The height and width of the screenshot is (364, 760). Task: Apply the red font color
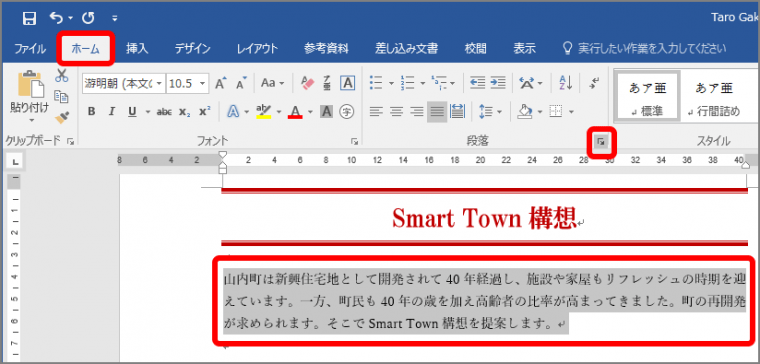click(x=295, y=112)
